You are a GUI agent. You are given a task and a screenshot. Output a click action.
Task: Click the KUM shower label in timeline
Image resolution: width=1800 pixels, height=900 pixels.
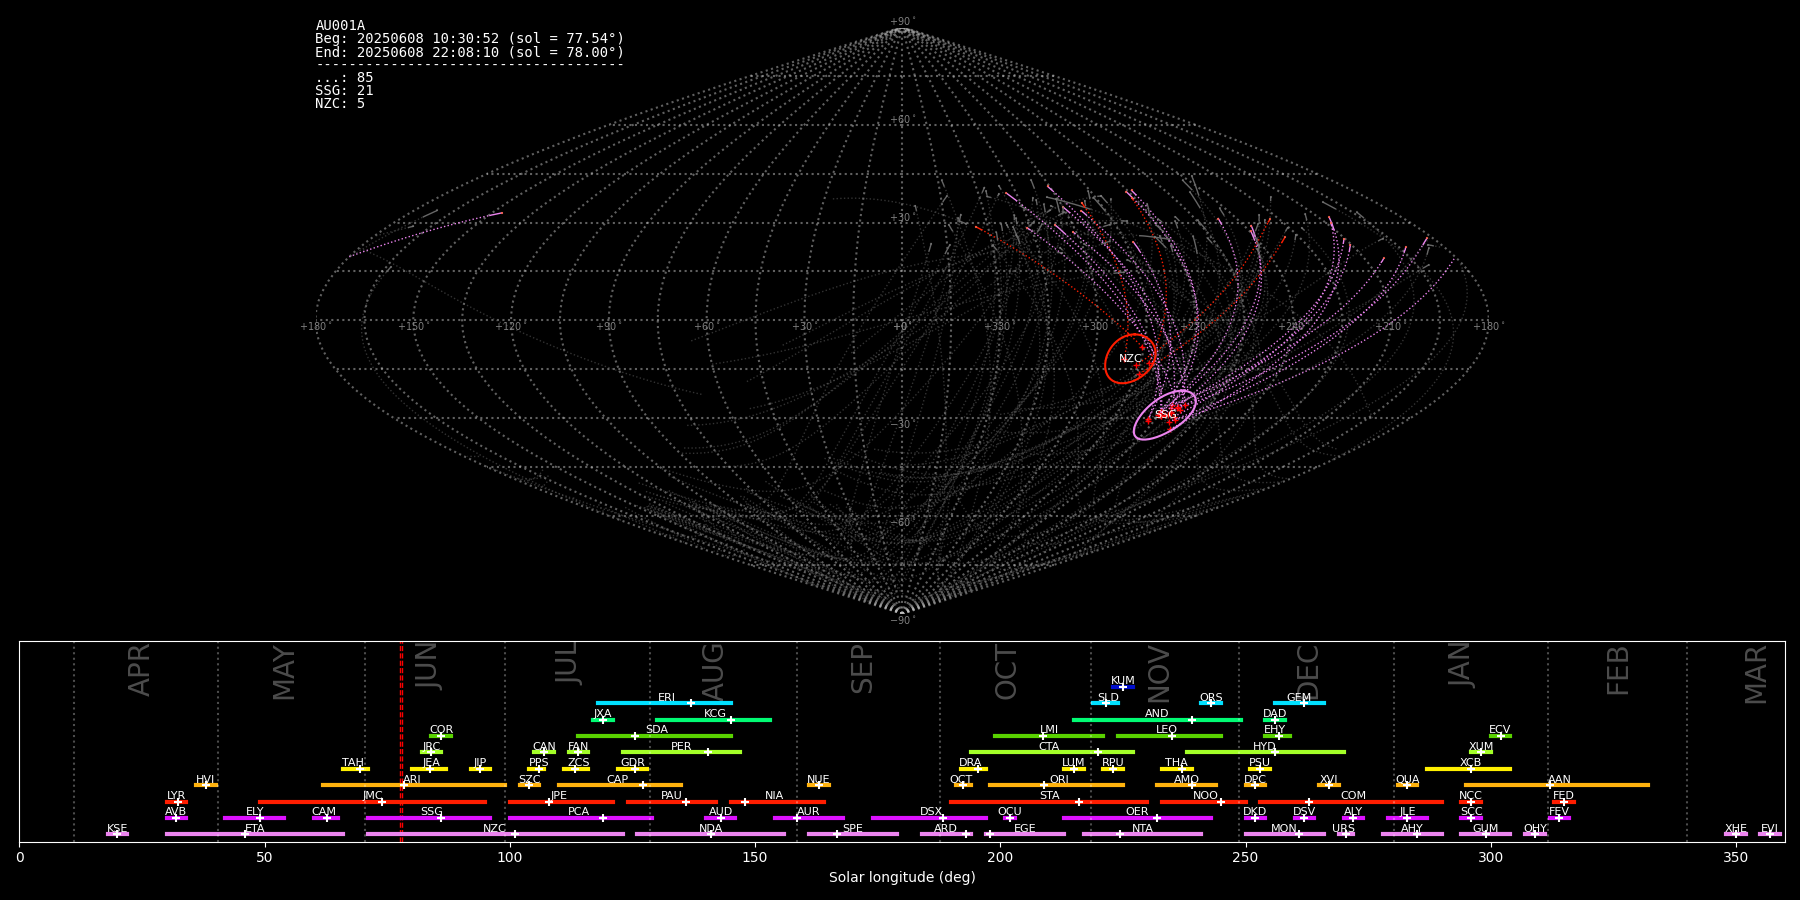point(1122,681)
